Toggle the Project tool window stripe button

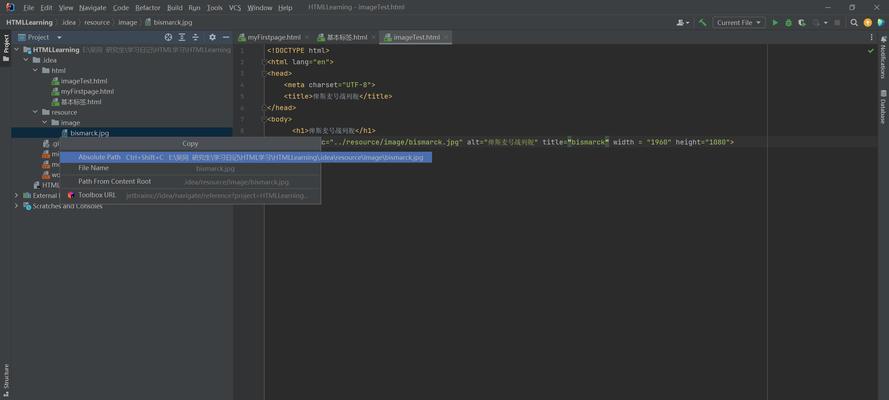pyautogui.click(x=6, y=48)
